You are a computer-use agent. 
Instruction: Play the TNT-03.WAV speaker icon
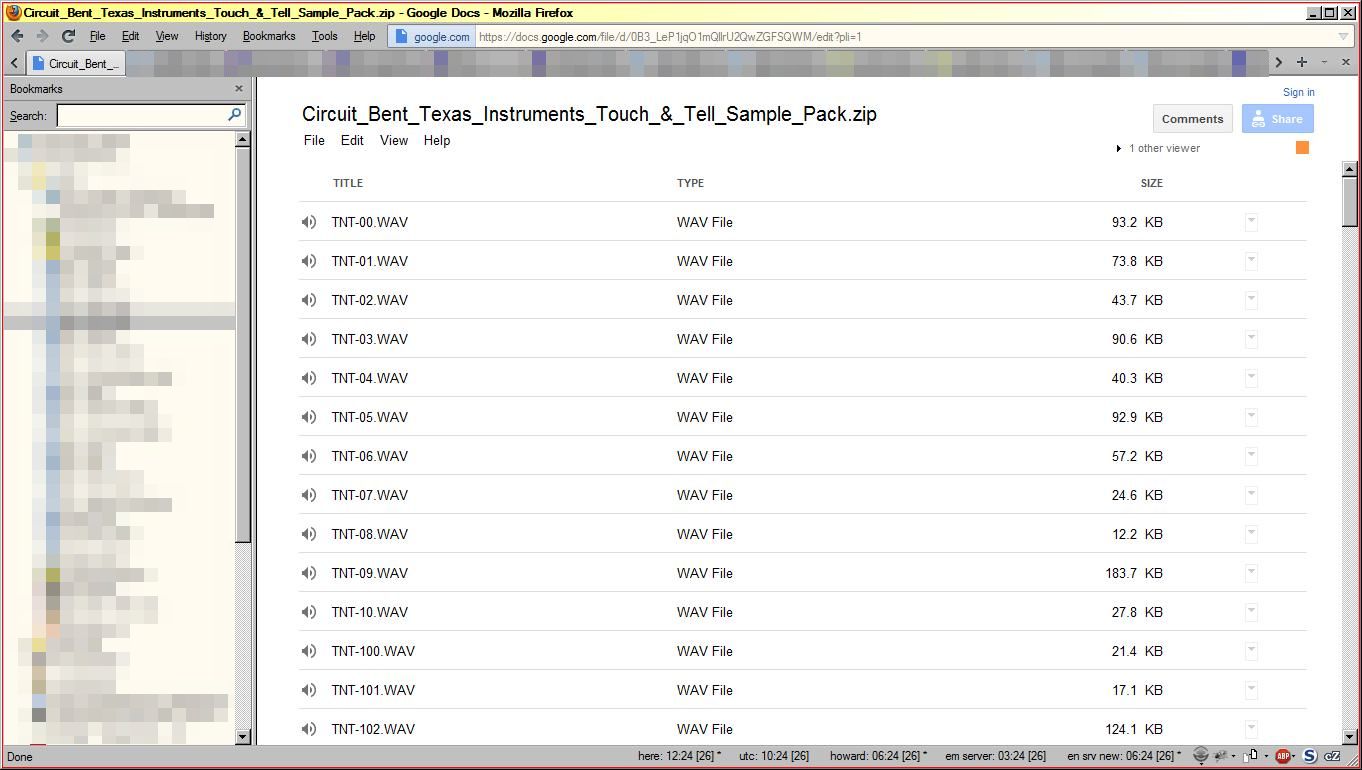click(309, 339)
